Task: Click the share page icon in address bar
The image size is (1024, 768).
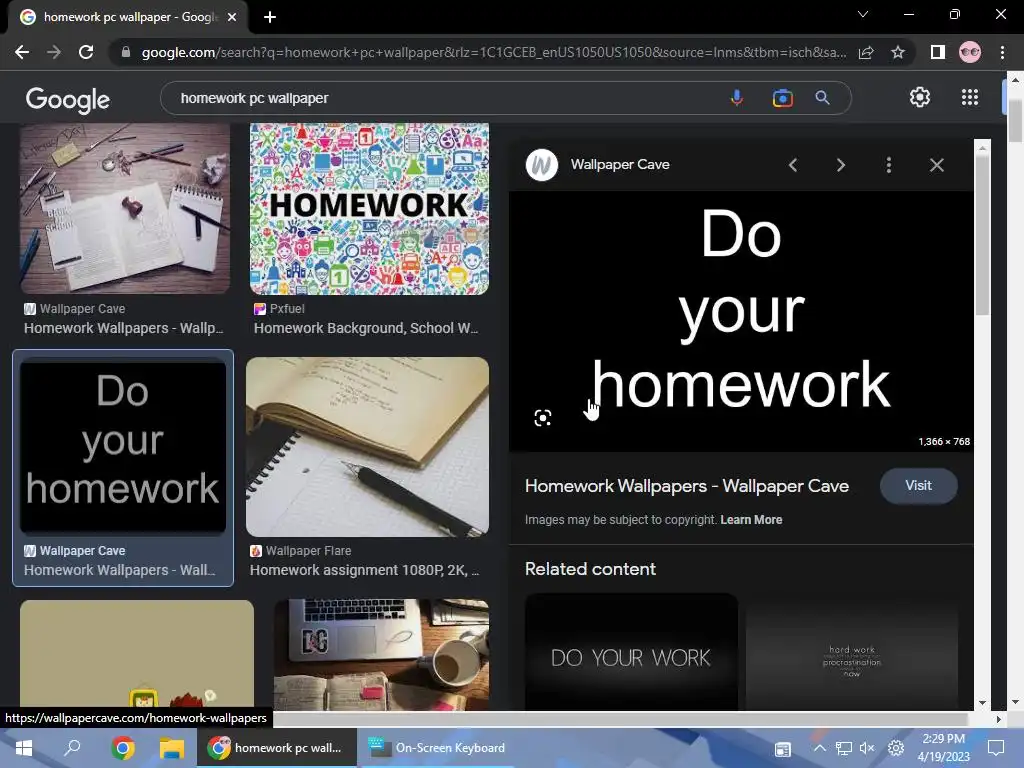Action: (866, 52)
